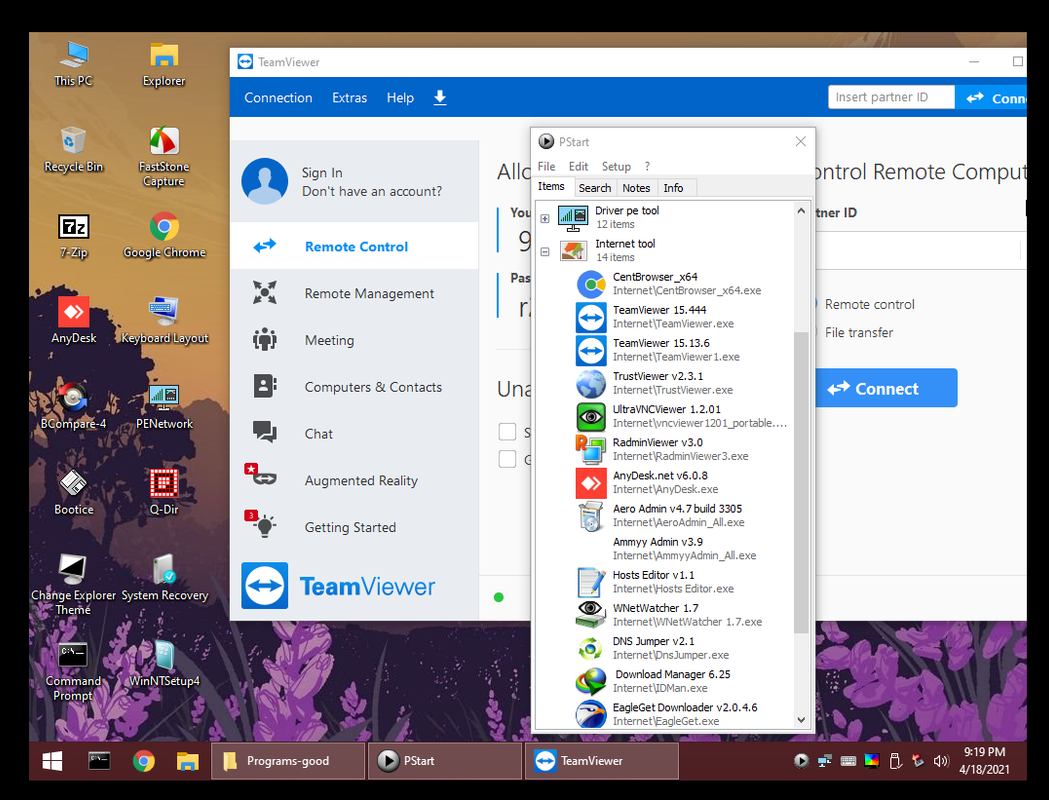Tick first unattended access checkbox
1049x800 pixels.
(507, 432)
